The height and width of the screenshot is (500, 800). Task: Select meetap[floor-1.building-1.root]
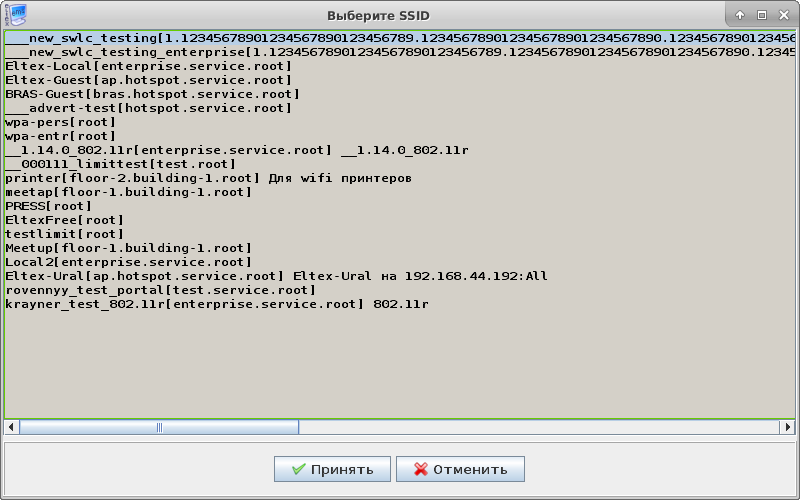click(x=400, y=192)
